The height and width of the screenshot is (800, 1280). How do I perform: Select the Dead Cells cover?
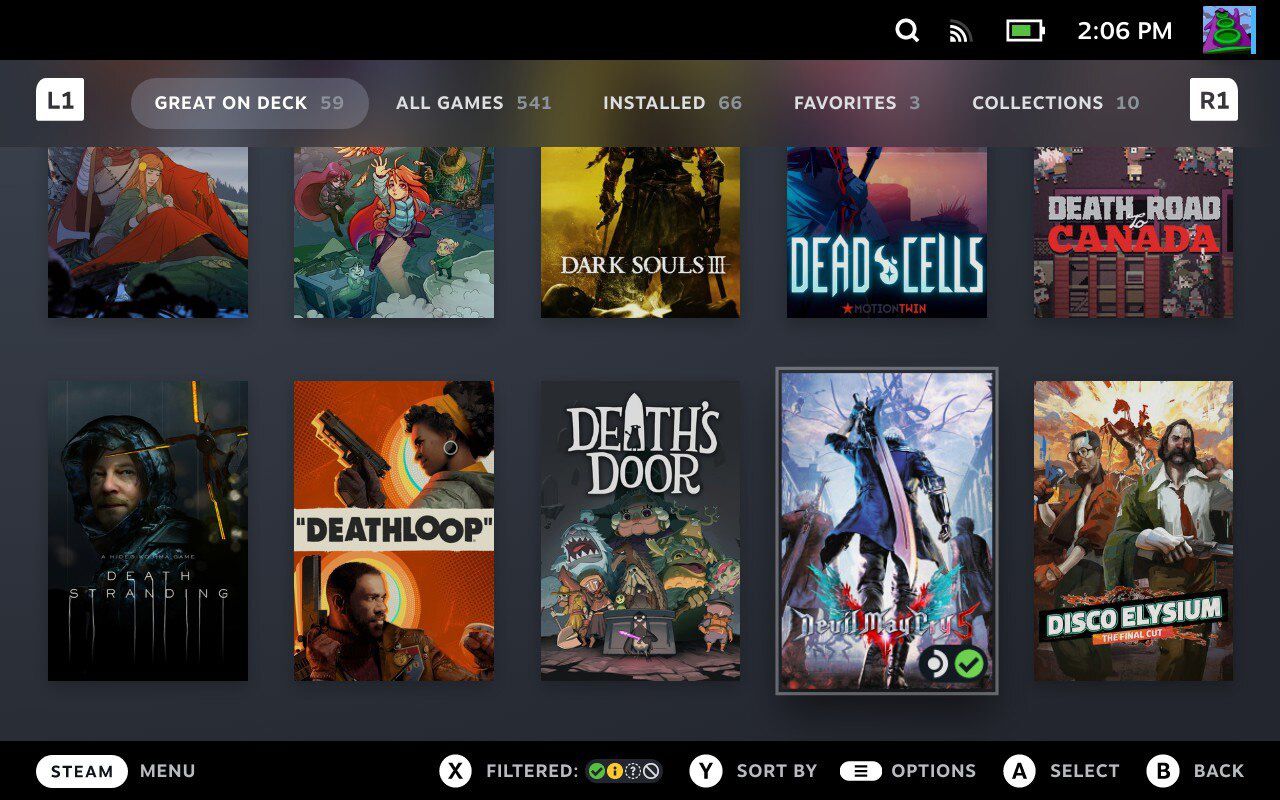pos(887,232)
